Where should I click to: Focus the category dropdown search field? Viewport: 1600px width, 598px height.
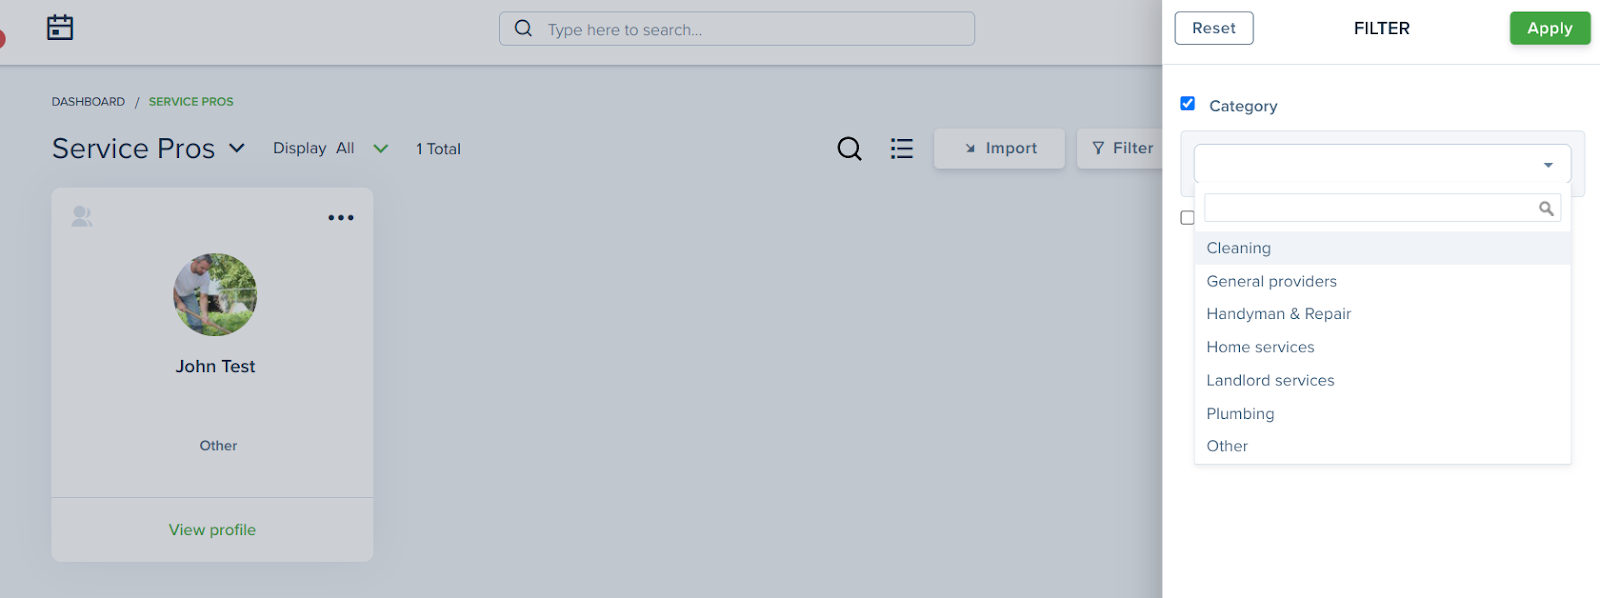(x=1371, y=208)
